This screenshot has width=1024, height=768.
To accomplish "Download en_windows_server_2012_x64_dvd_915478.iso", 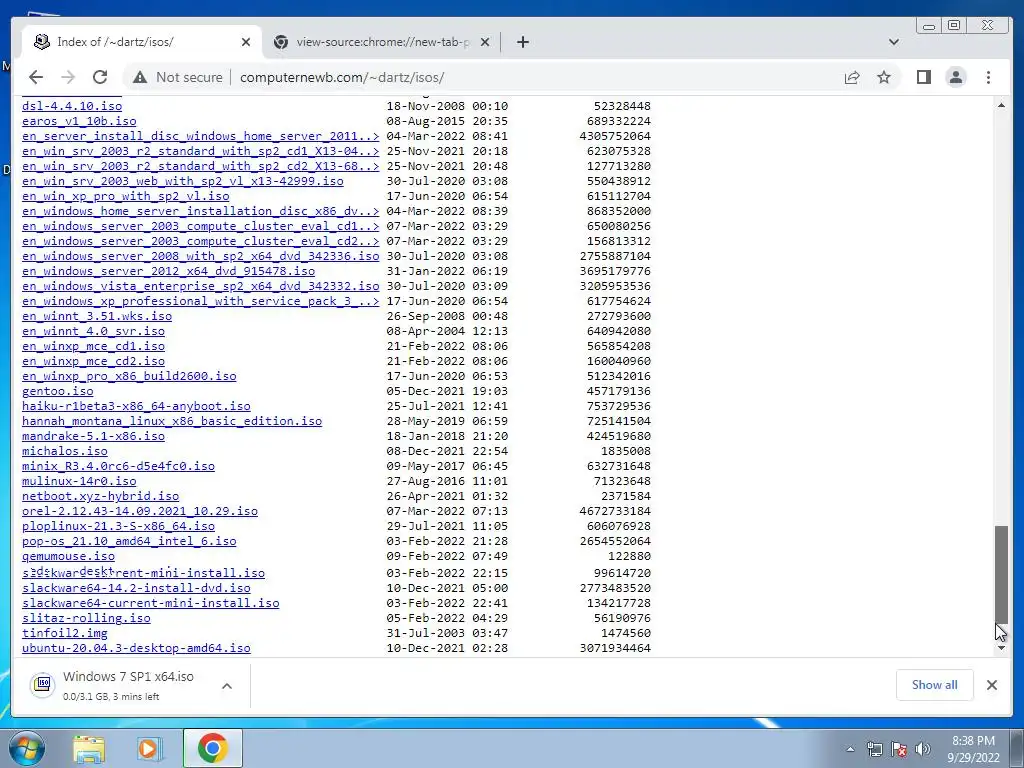I will 168,271.
